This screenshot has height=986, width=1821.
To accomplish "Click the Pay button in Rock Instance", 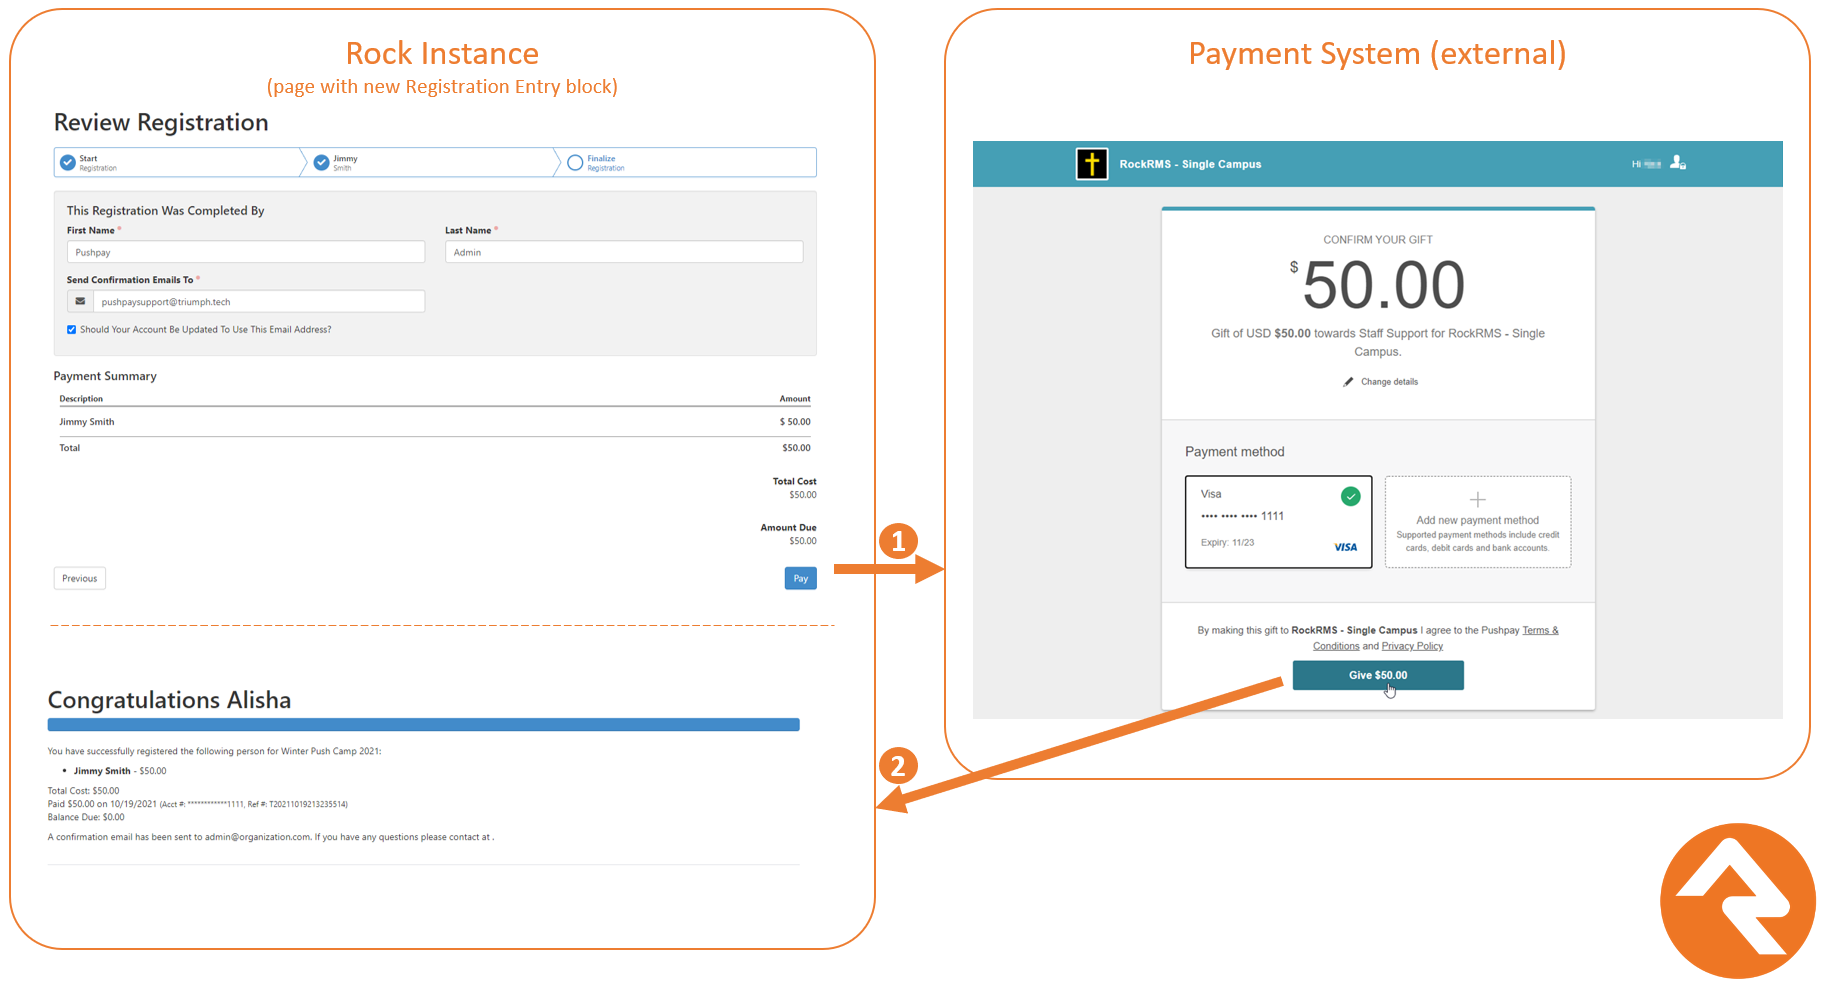I will coord(800,578).
